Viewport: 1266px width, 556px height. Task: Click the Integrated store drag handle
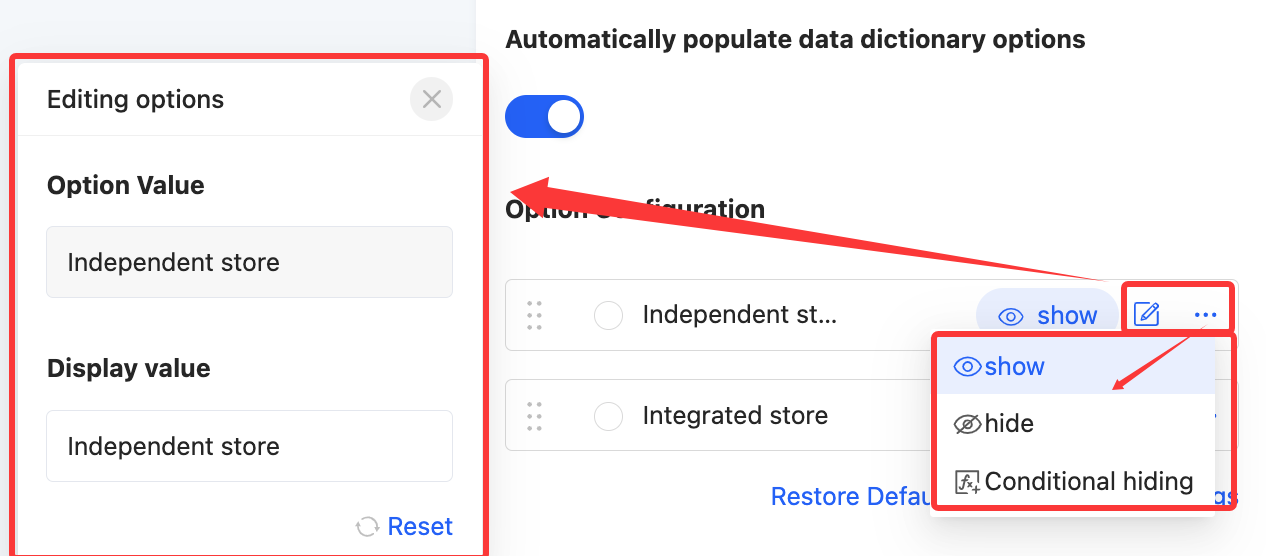tap(534, 415)
